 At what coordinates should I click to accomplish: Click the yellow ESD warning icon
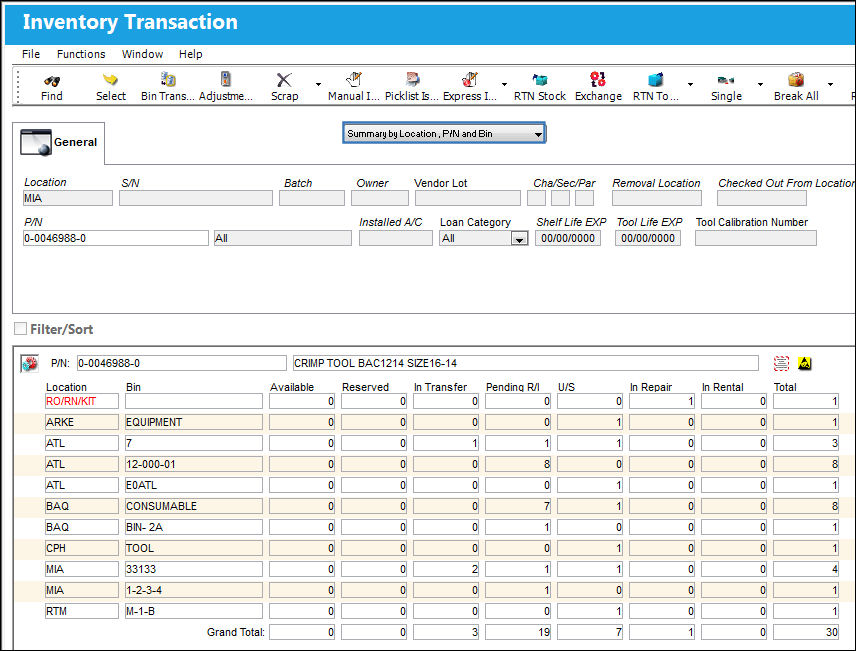coord(804,363)
